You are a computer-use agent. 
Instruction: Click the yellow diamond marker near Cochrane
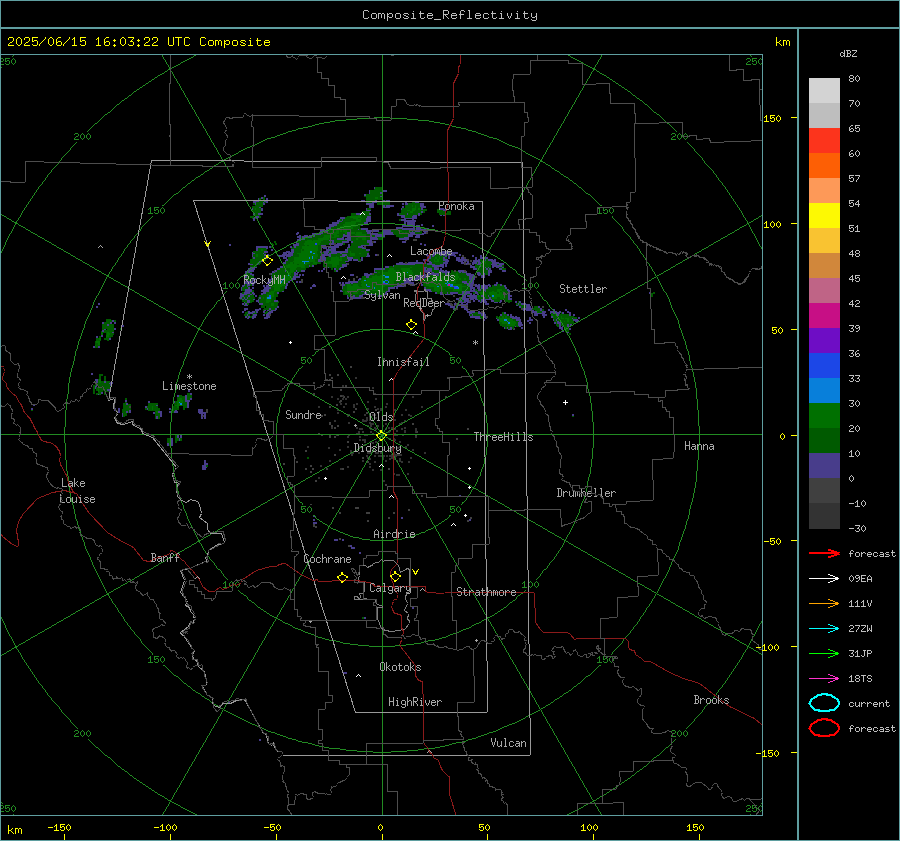coord(342,578)
